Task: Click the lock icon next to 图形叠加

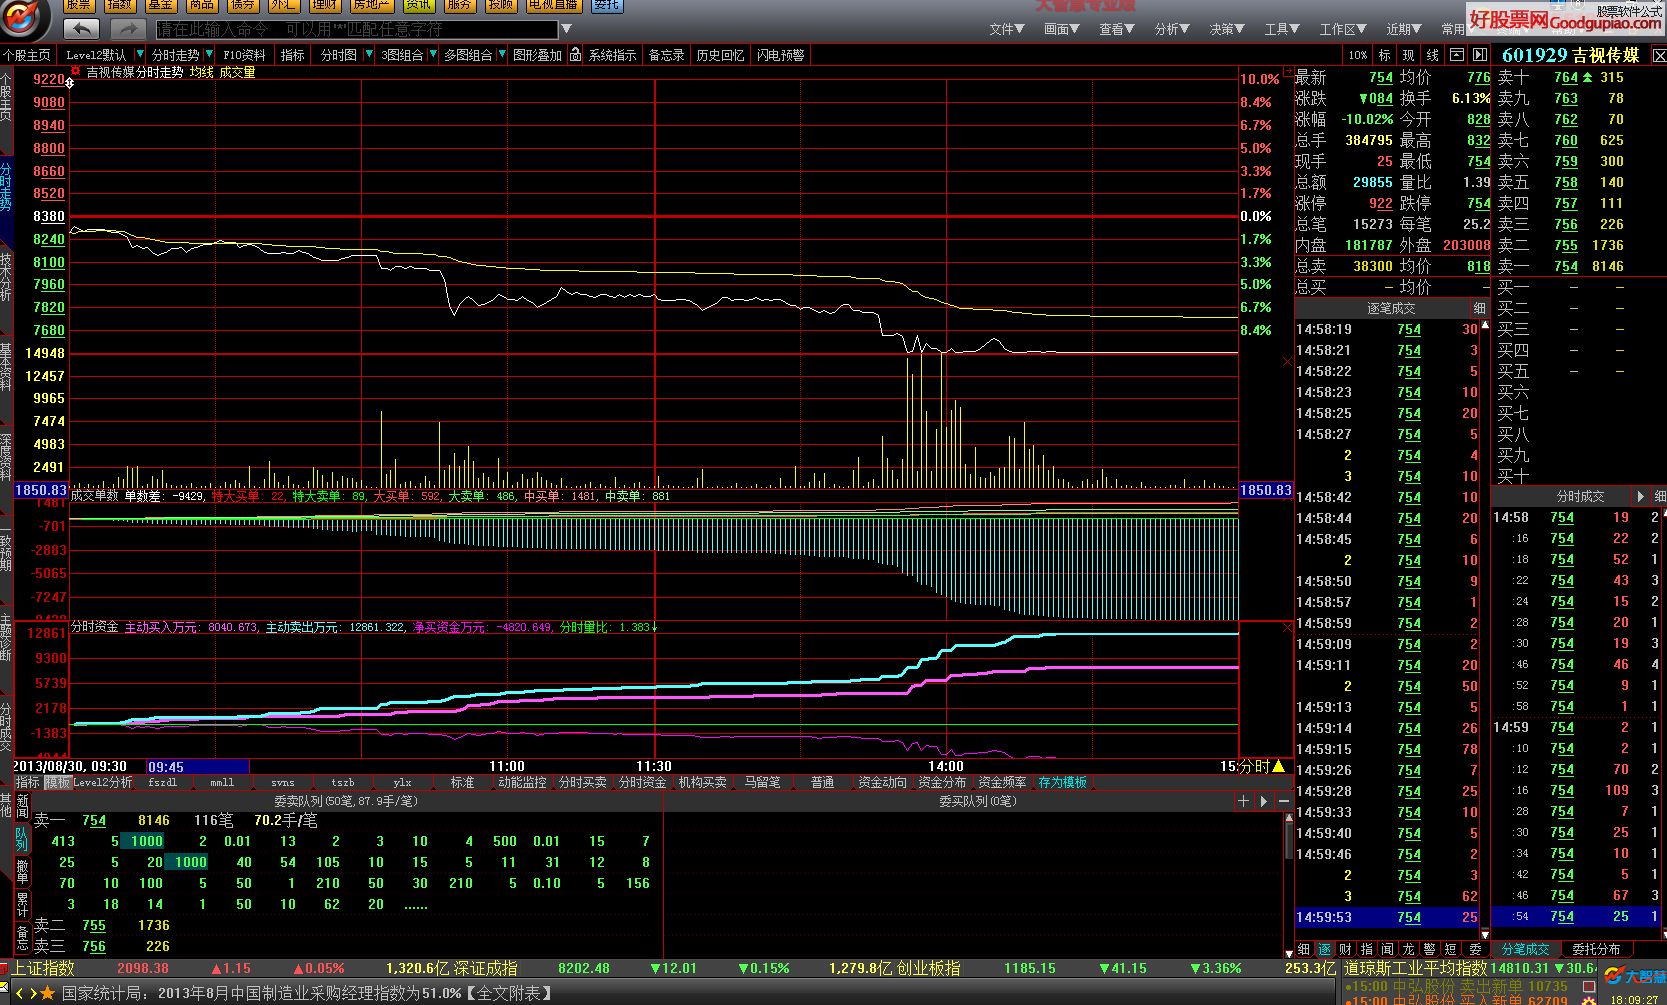Action: point(575,55)
